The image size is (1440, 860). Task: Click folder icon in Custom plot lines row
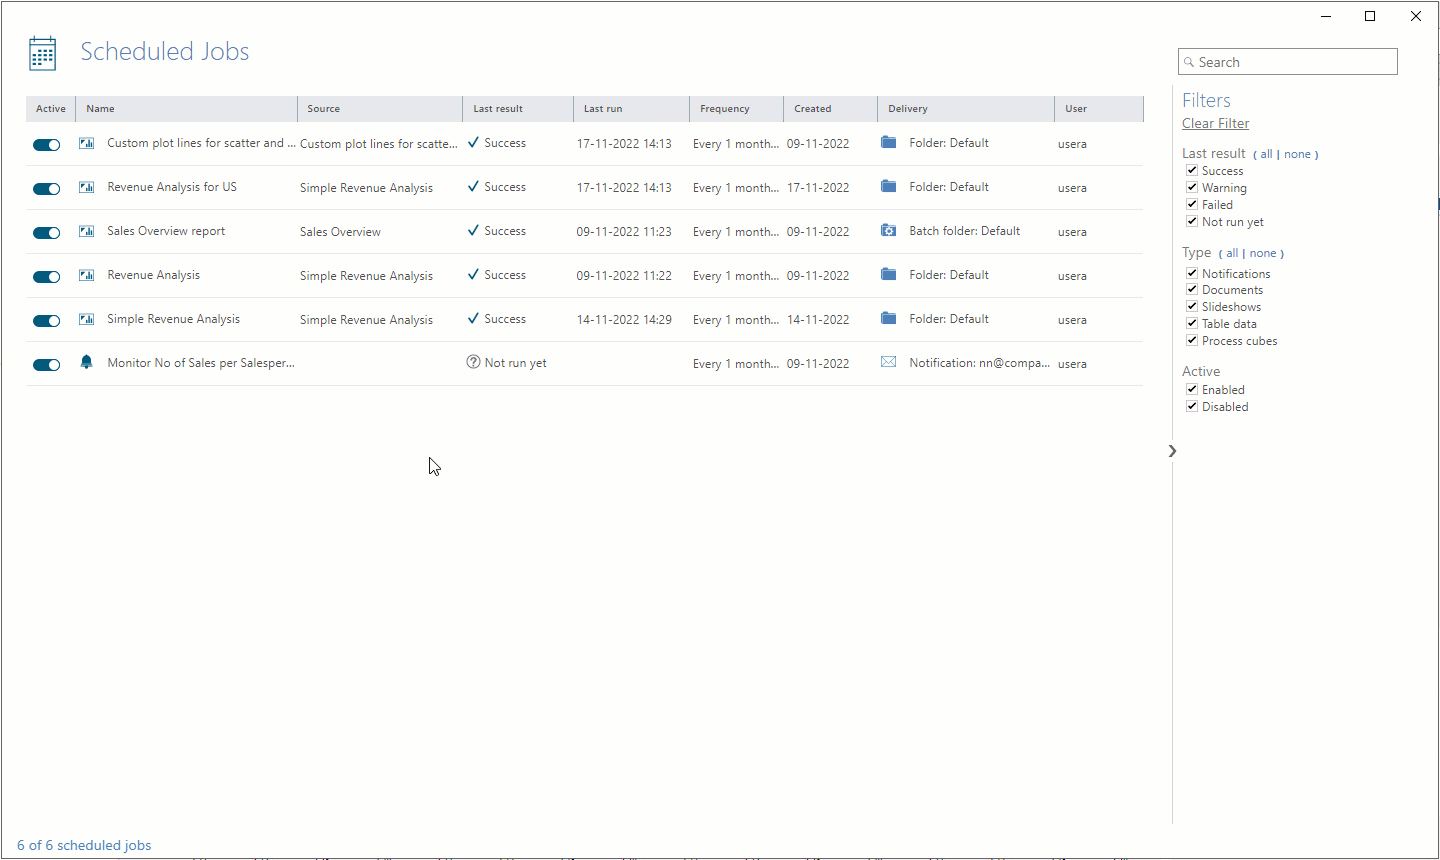pos(888,142)
